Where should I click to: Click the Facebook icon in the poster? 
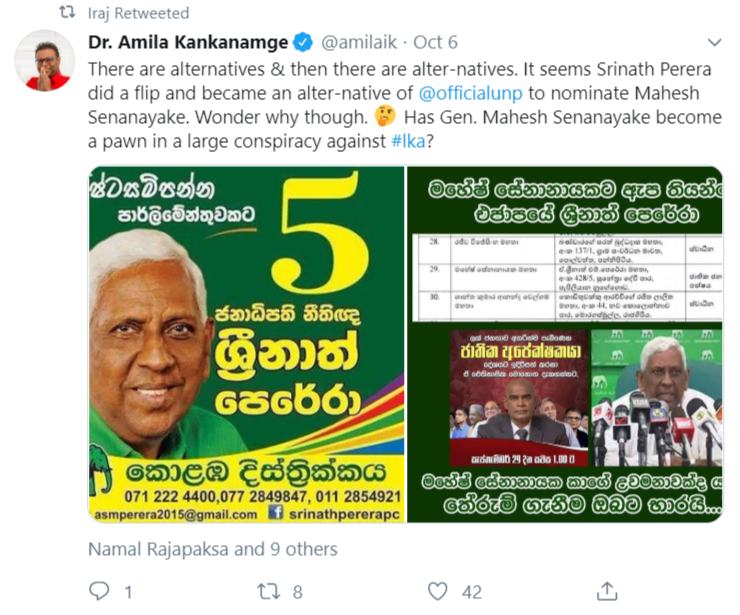[276, 512]
